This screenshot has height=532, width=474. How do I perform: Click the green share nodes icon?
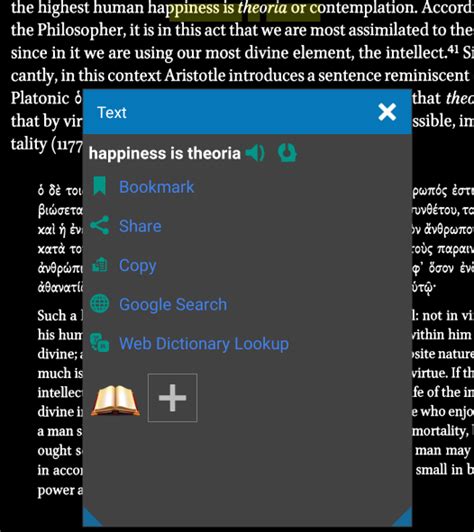coord(99,225)
